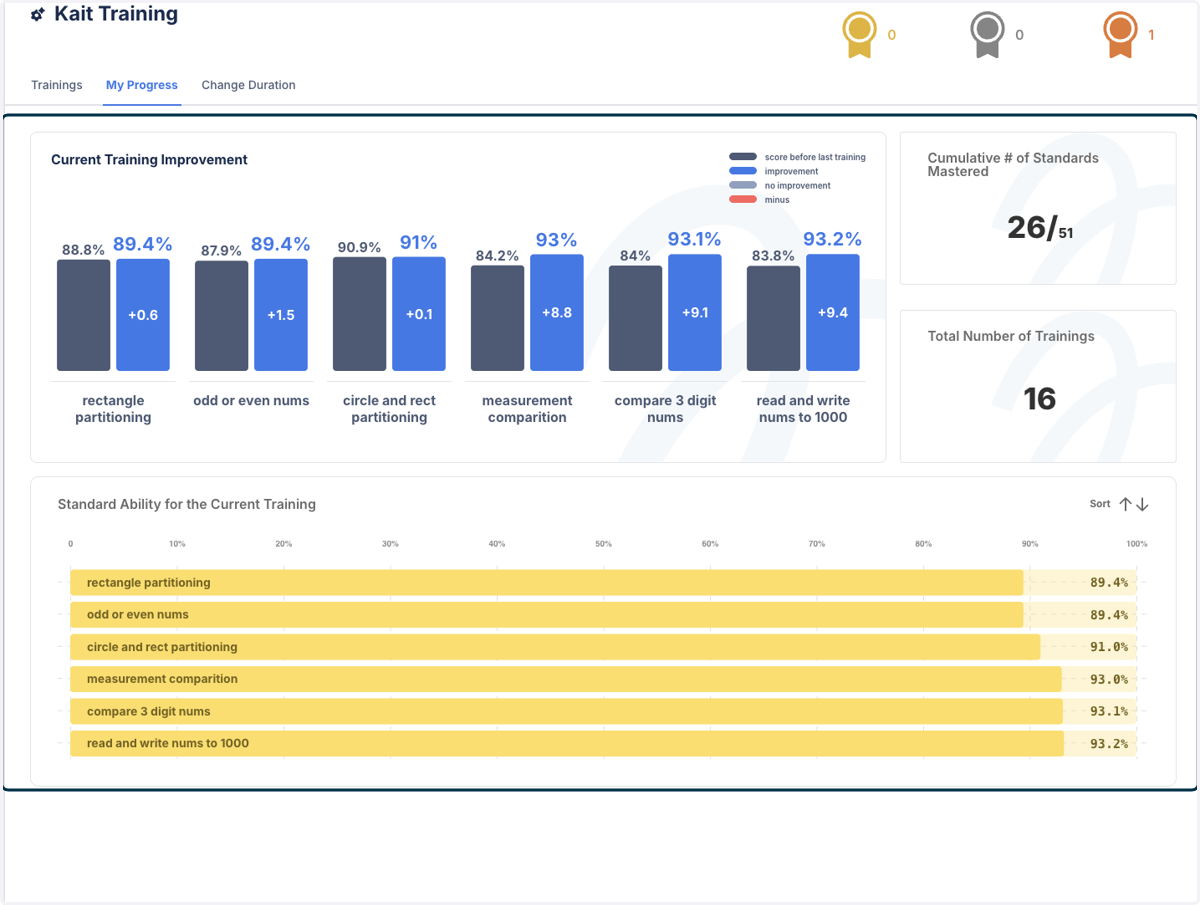Click 'odd or even nums' label under the bar chart

pos(251,401)
